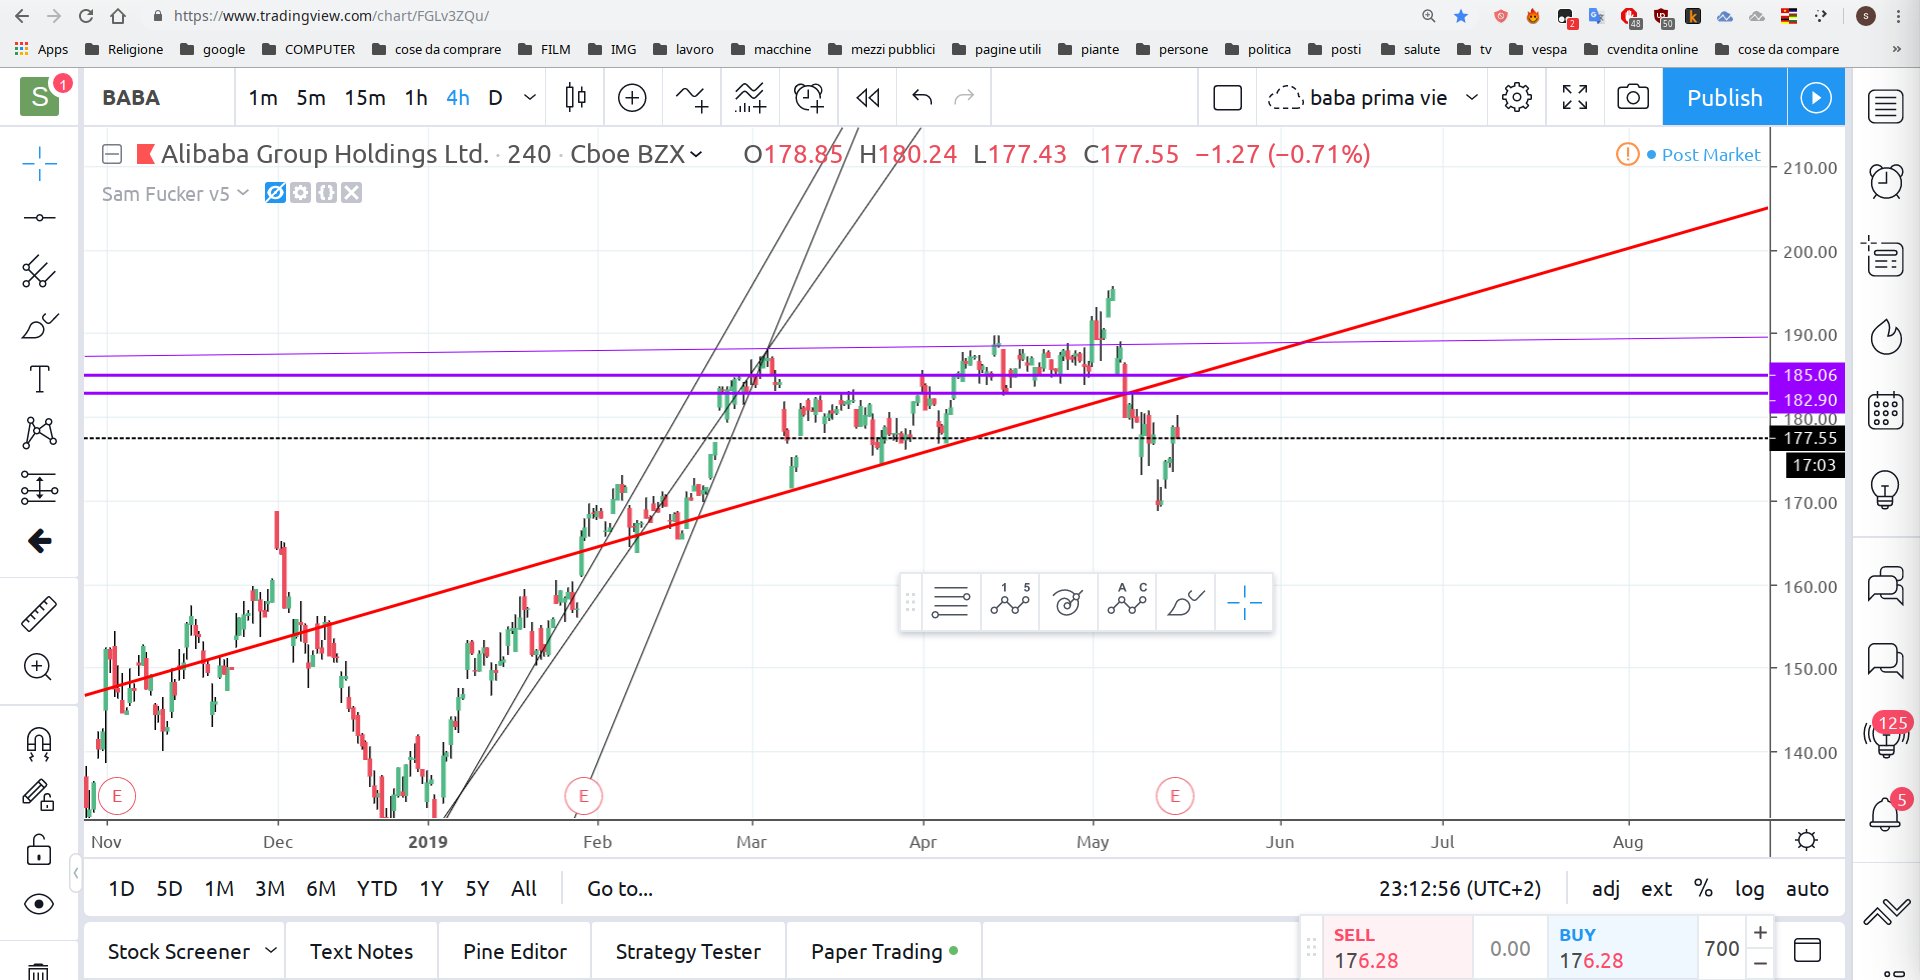1920x980 pixels.
Task: Click the SELL 176.28 button
Action: point(1397,948)
